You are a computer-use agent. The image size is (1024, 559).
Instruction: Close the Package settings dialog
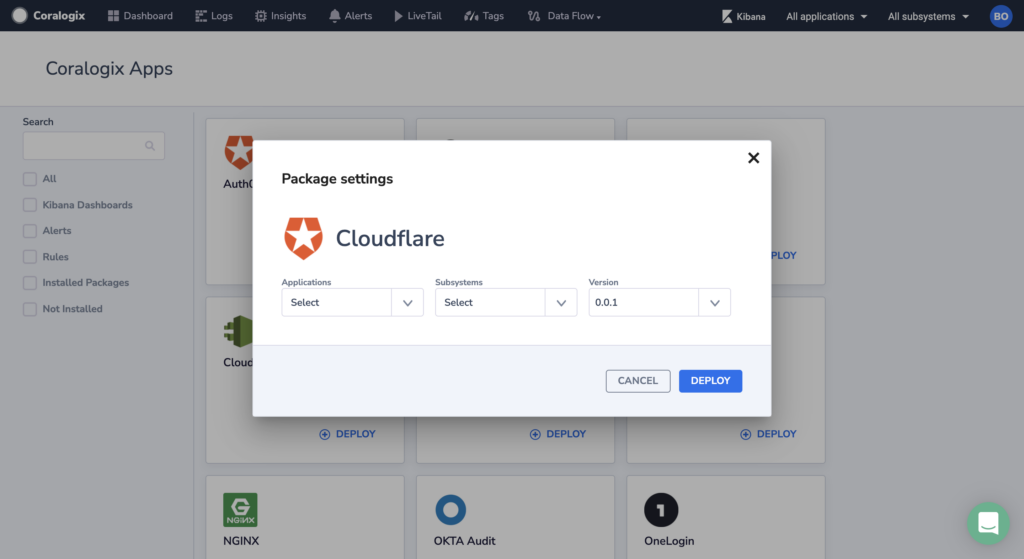753,157
